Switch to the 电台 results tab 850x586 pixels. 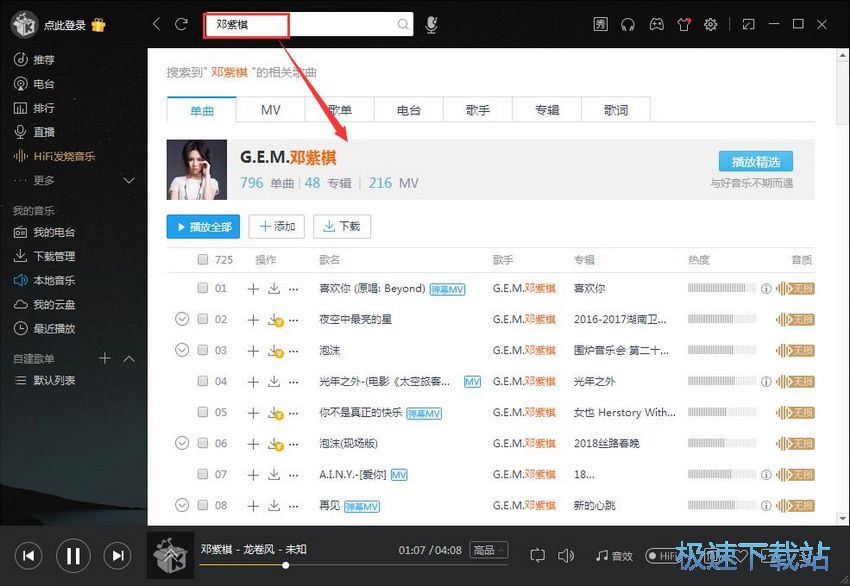click(x=409, y=110)
